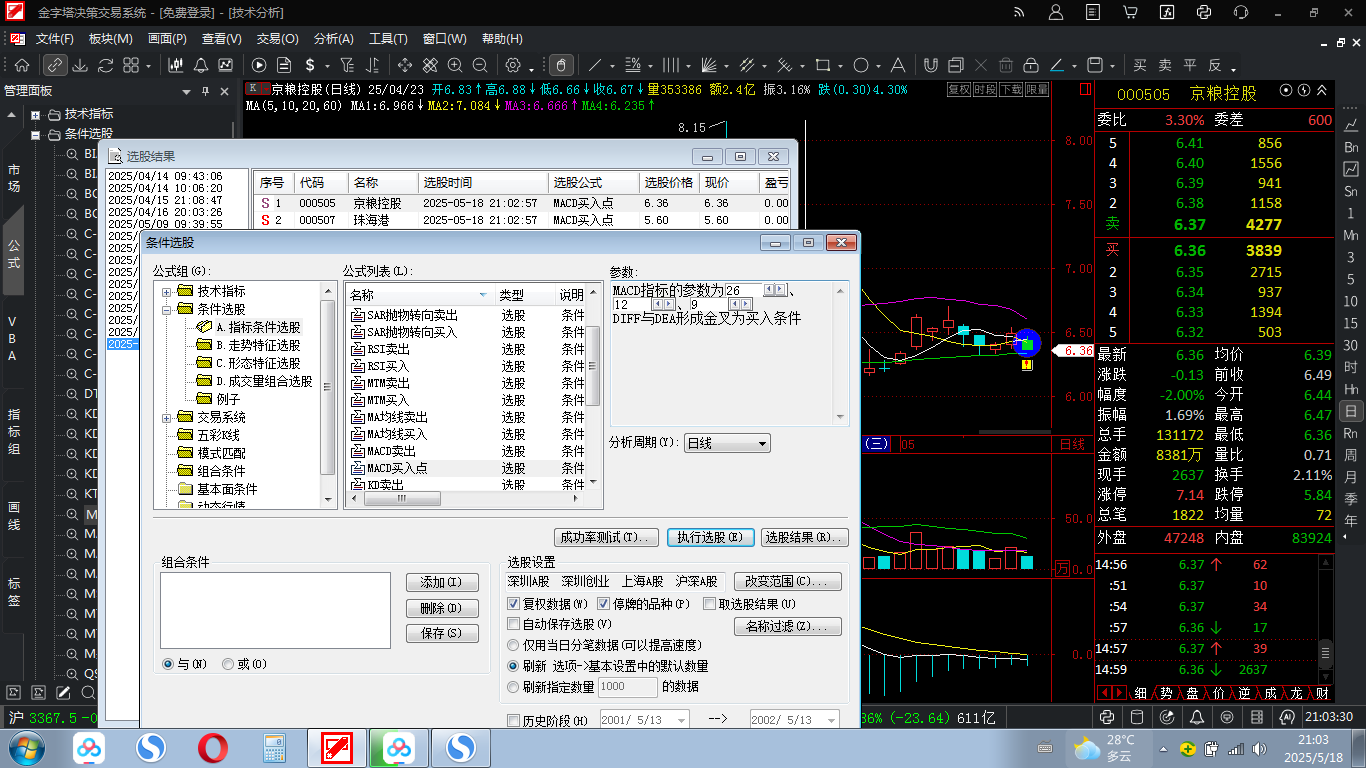Toggle the chain link tool in the toolbar
The image size is (1366, 768).
click(55, 65)
